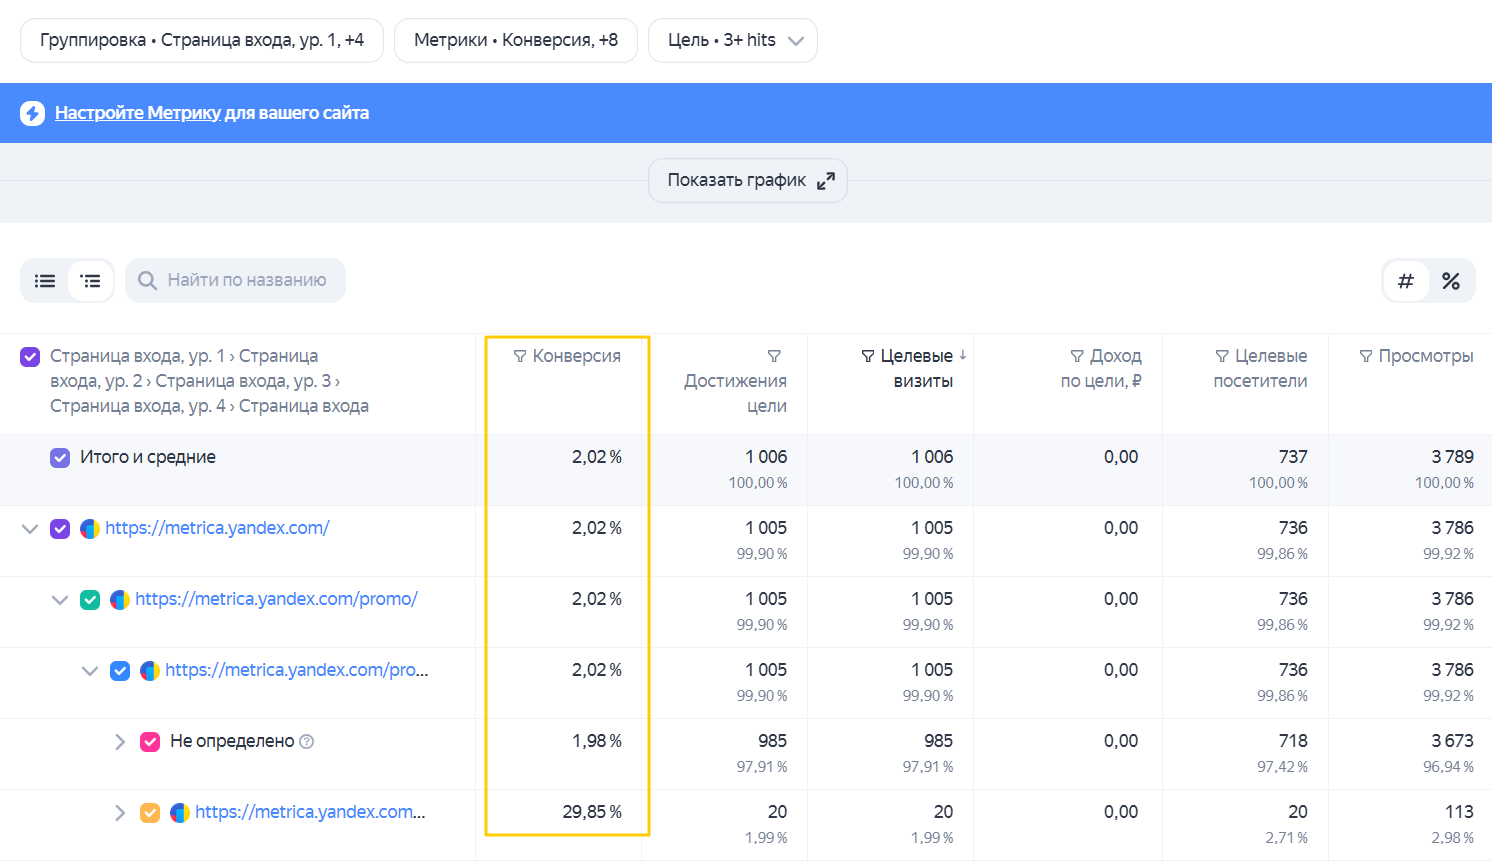Click the 3 673 views value
This screenshot has height=862, width=1492.
[x=1452, y=741]
